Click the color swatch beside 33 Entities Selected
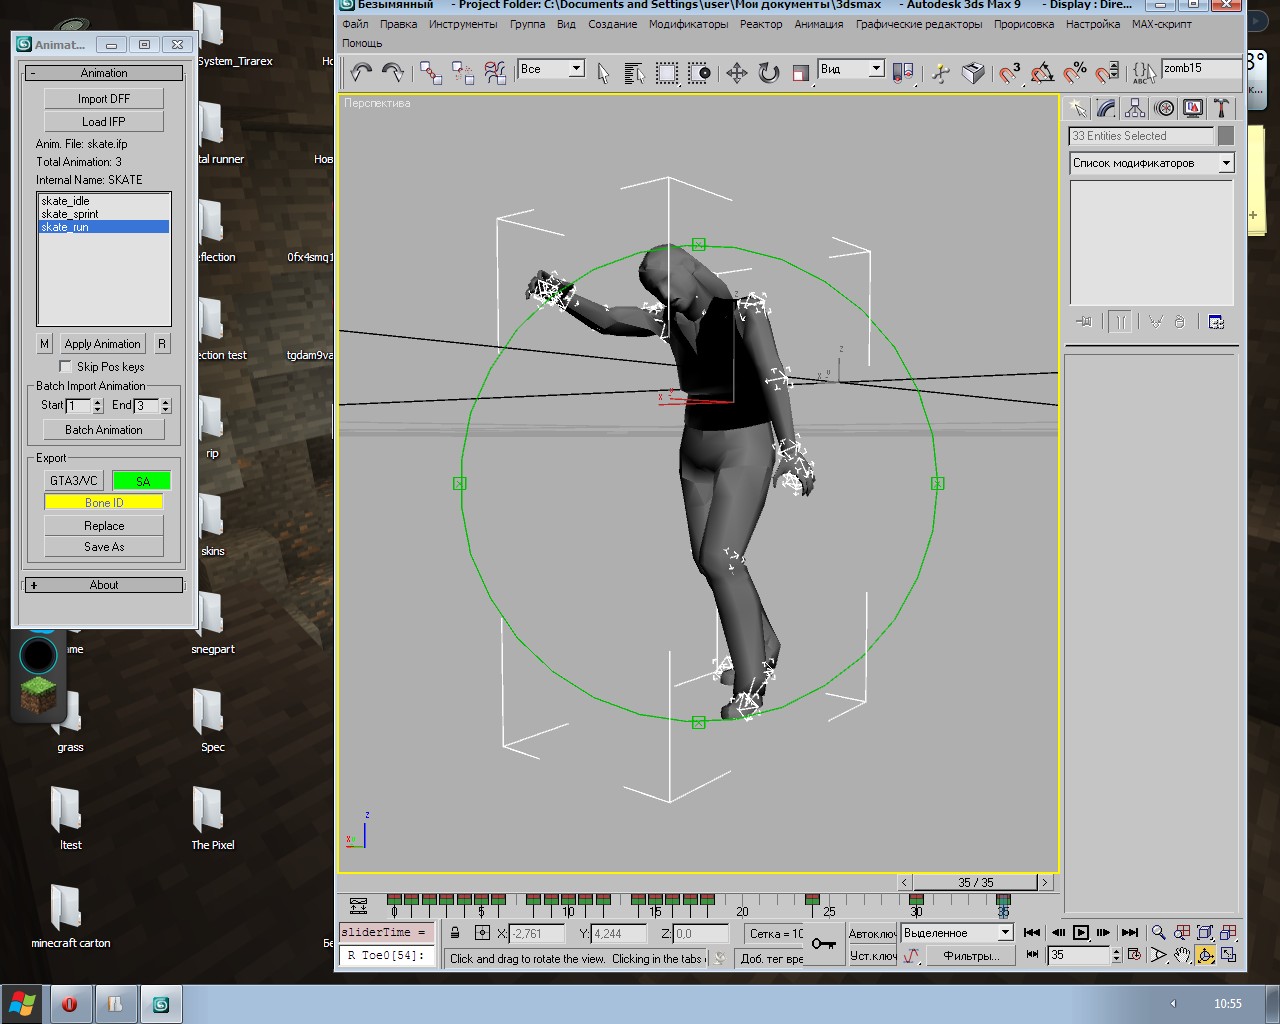1280x1024 pixels. click(x=1226, y=136)
